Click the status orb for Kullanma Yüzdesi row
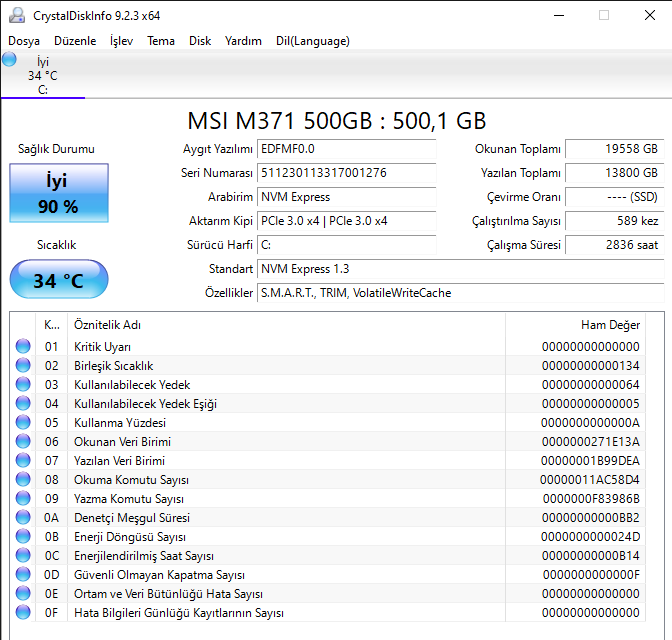Screen dimensions: 672x640 [x=23, y=423]
